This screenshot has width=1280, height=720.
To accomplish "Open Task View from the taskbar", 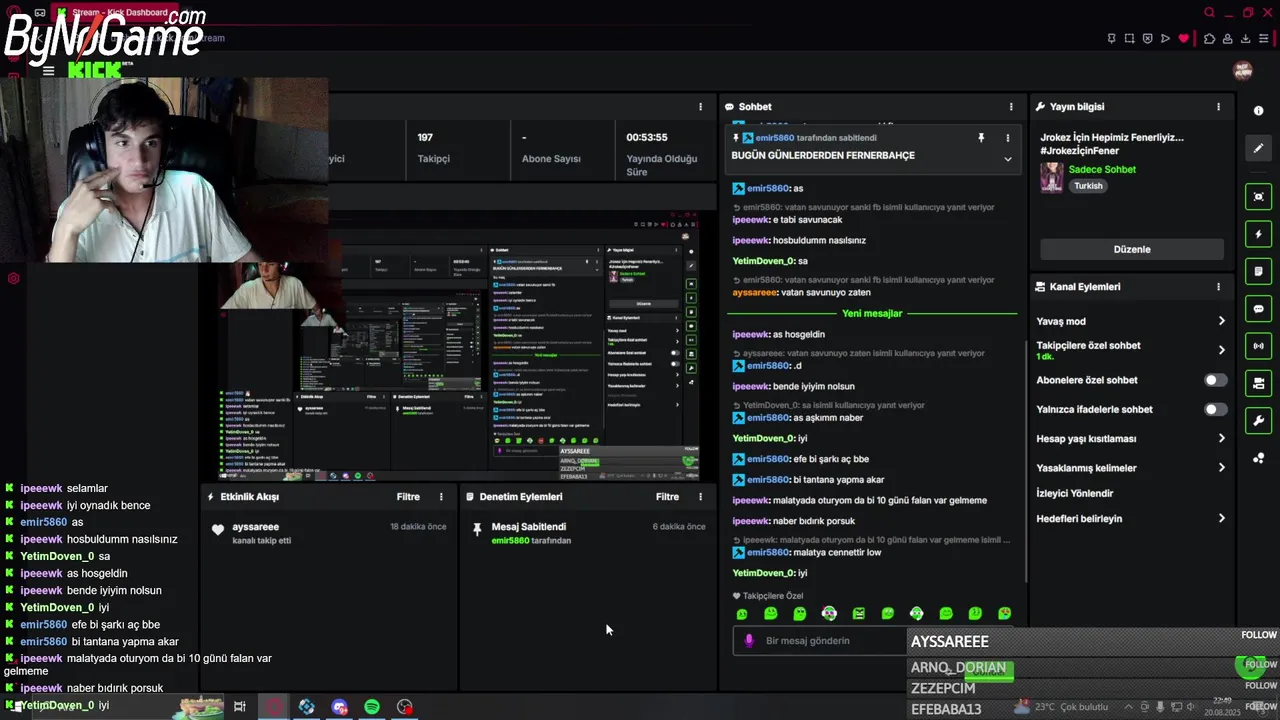I will pos(240,707).
